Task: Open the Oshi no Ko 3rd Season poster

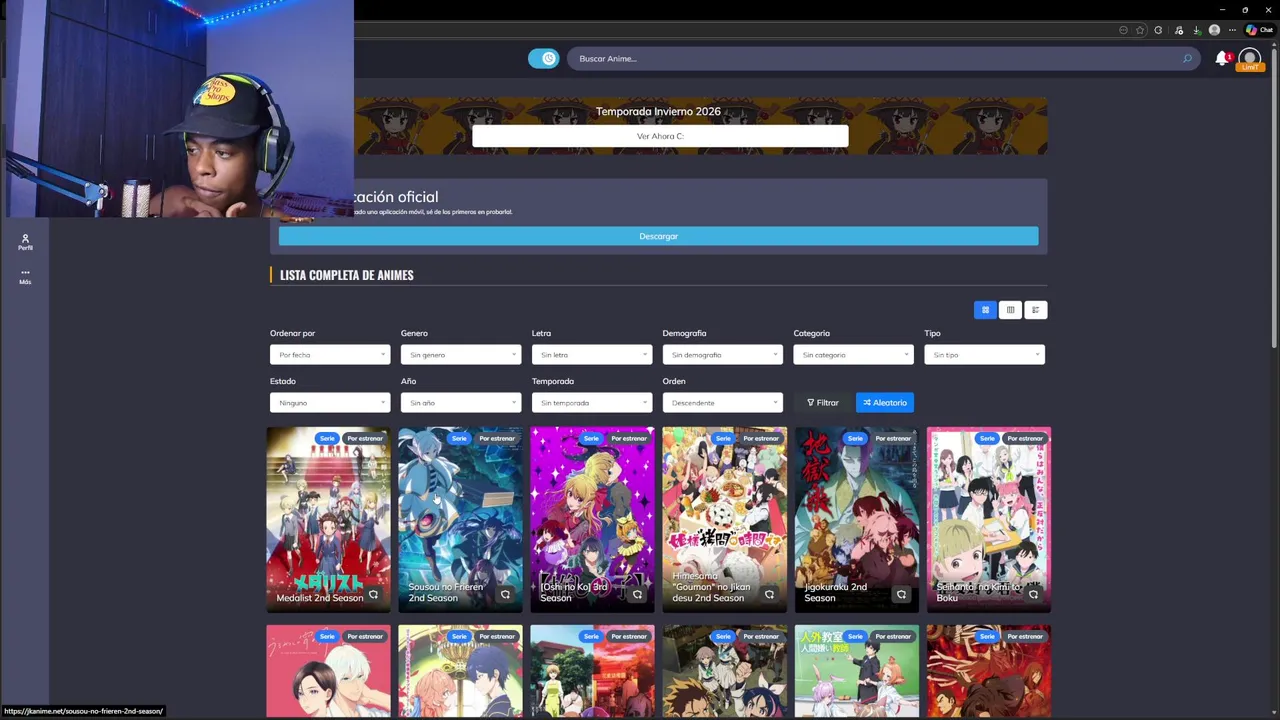Action: point(592,518)
